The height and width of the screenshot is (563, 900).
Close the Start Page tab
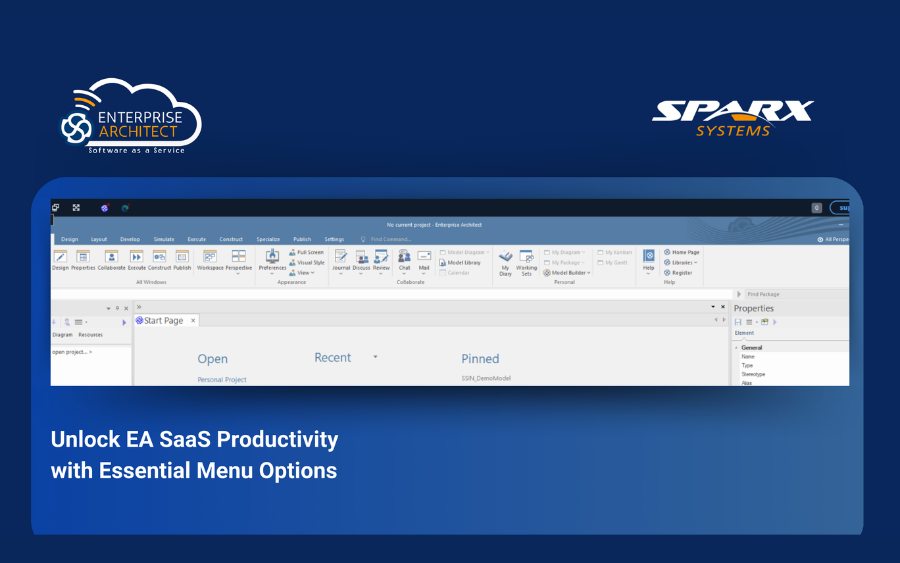194,321
